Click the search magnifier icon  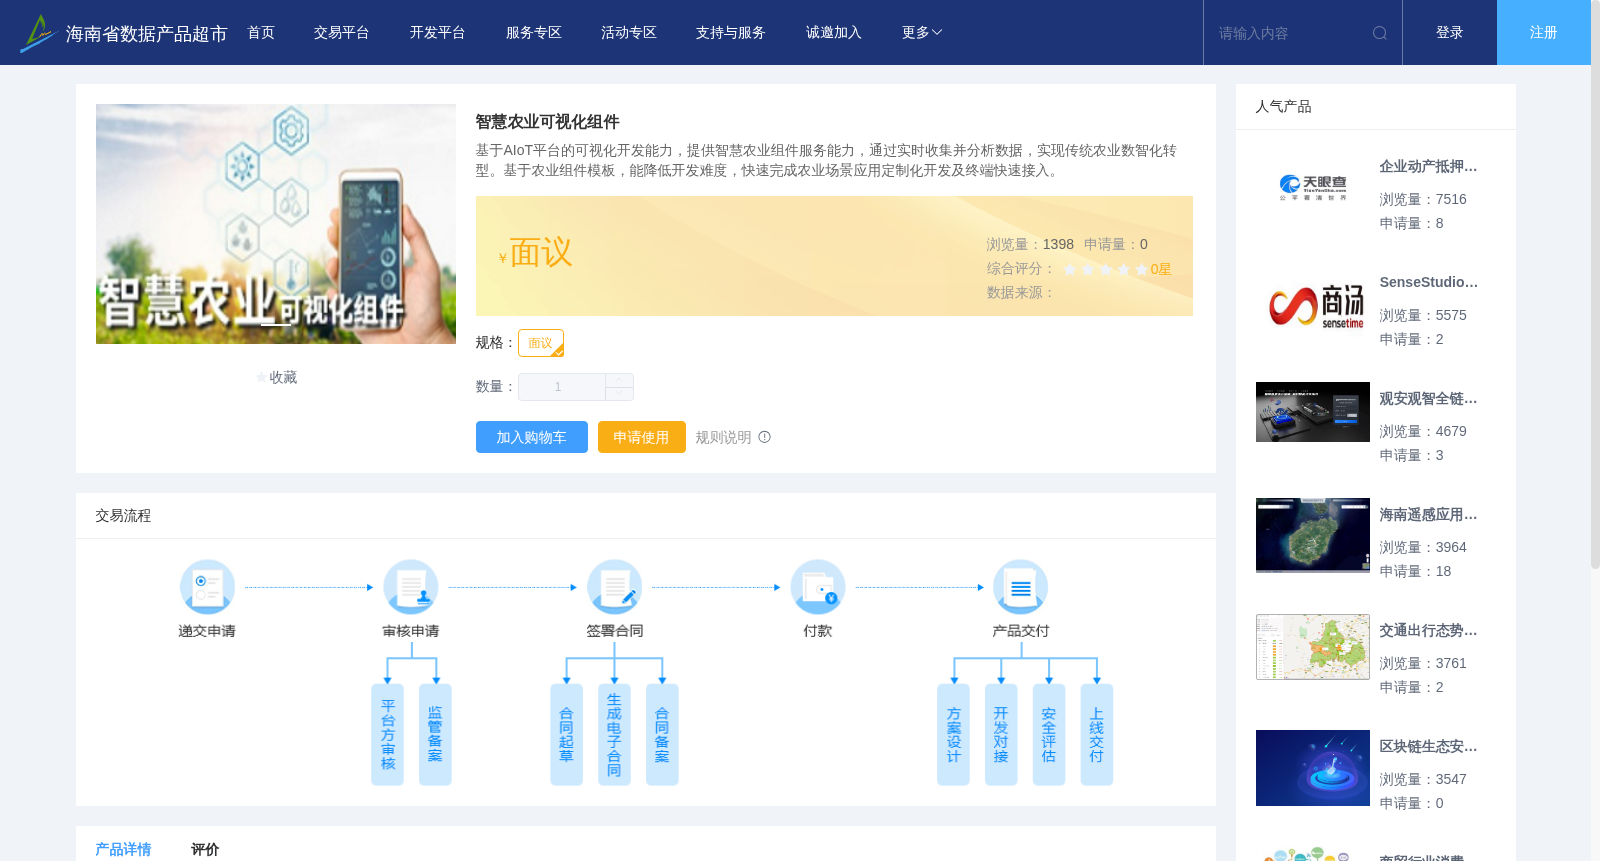tap(1380, 33)
